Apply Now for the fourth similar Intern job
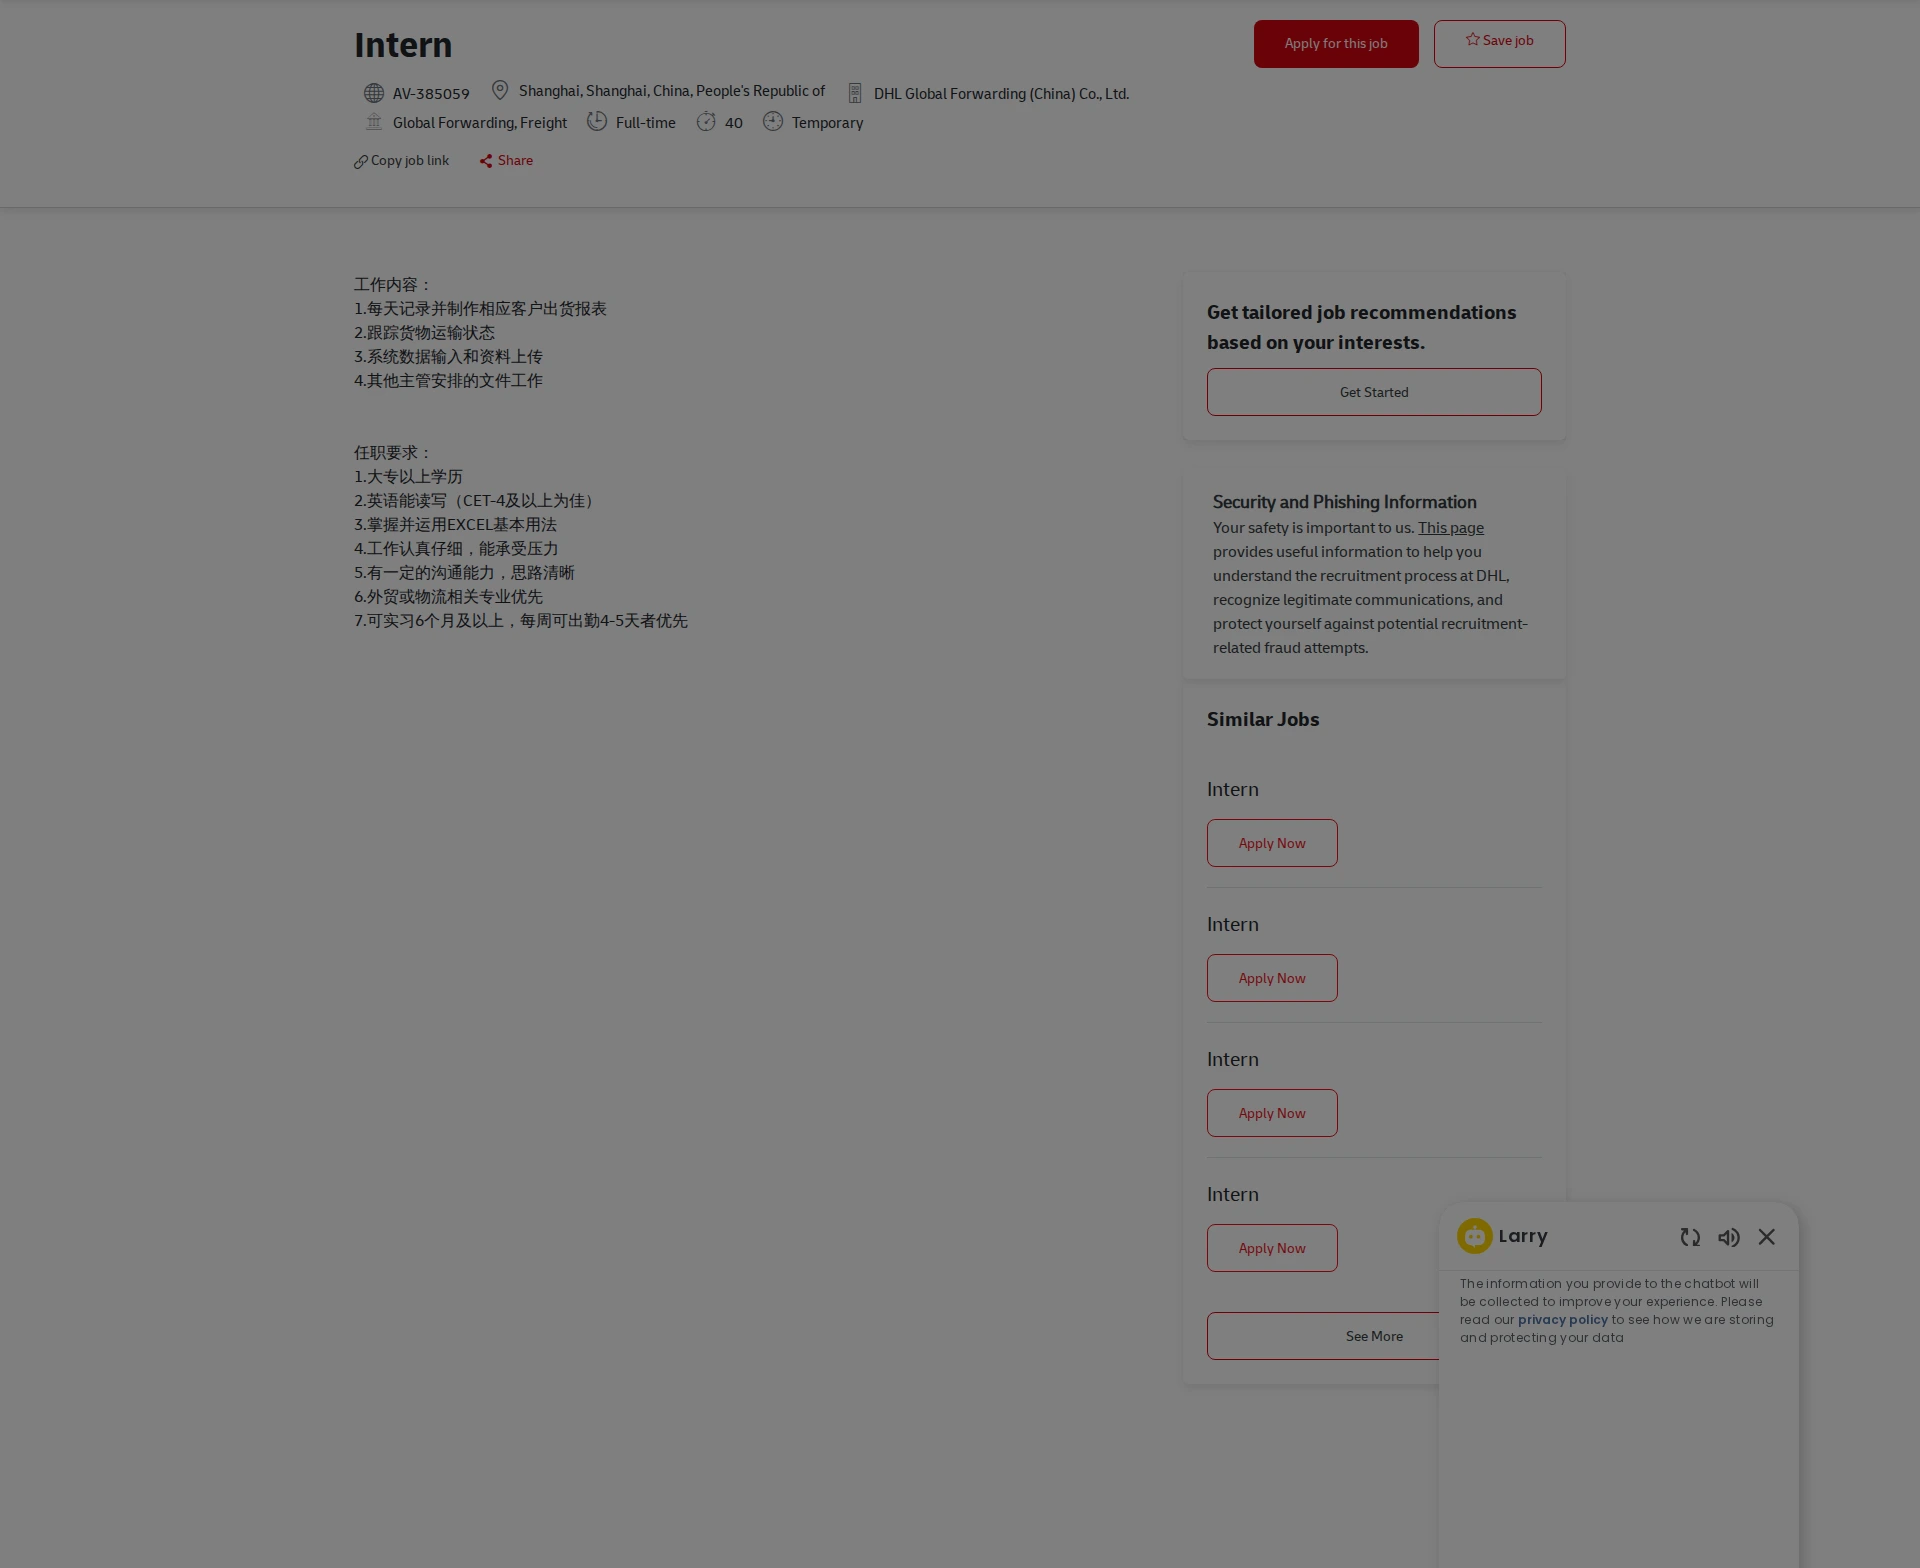The width and height of the screenshot is (1920, 1568). point(1272,1248)
